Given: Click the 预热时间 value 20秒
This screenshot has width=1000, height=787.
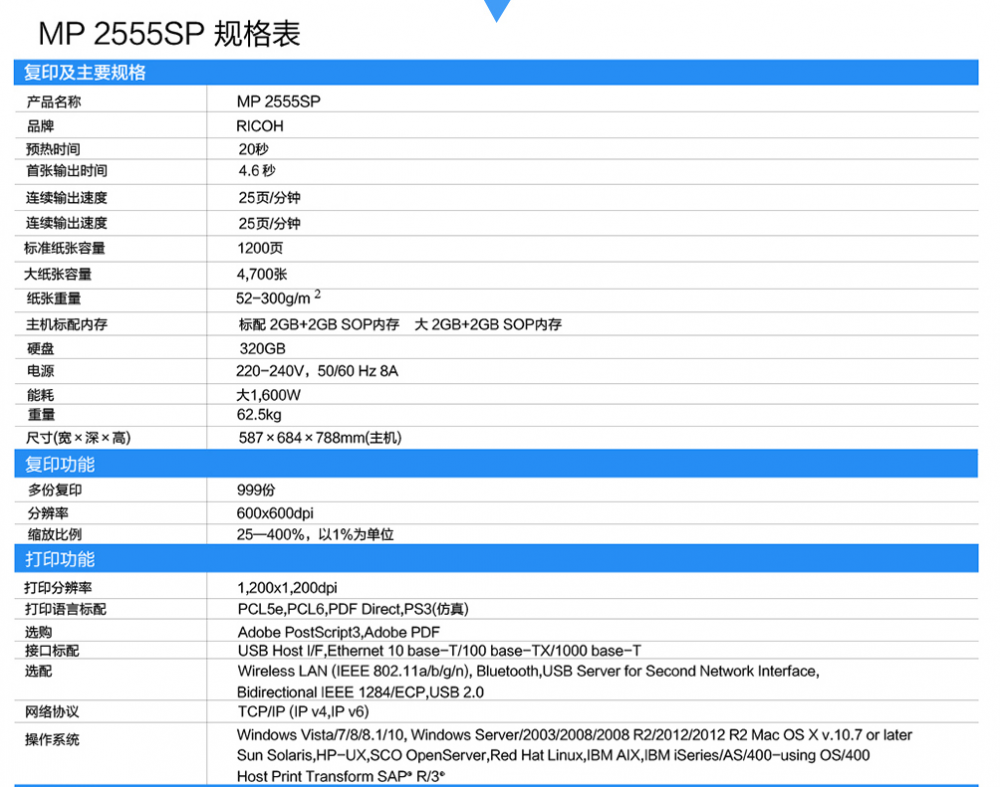Looking at the screenshot, I should click(254, 149).
